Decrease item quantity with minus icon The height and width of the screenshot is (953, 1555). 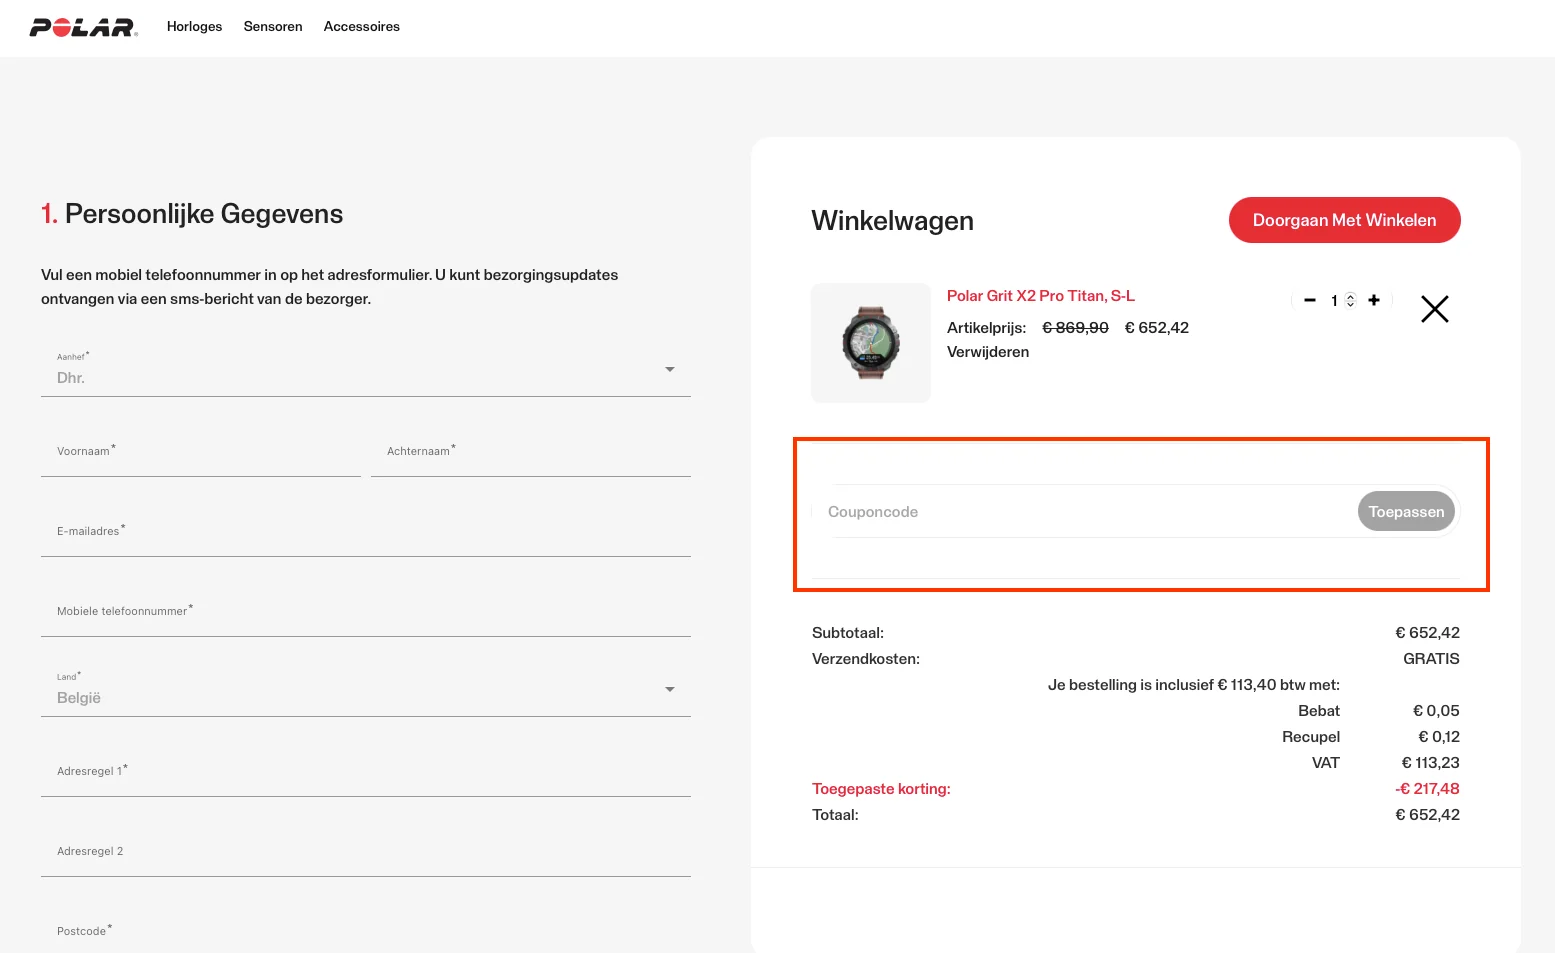click(1309, 300)
